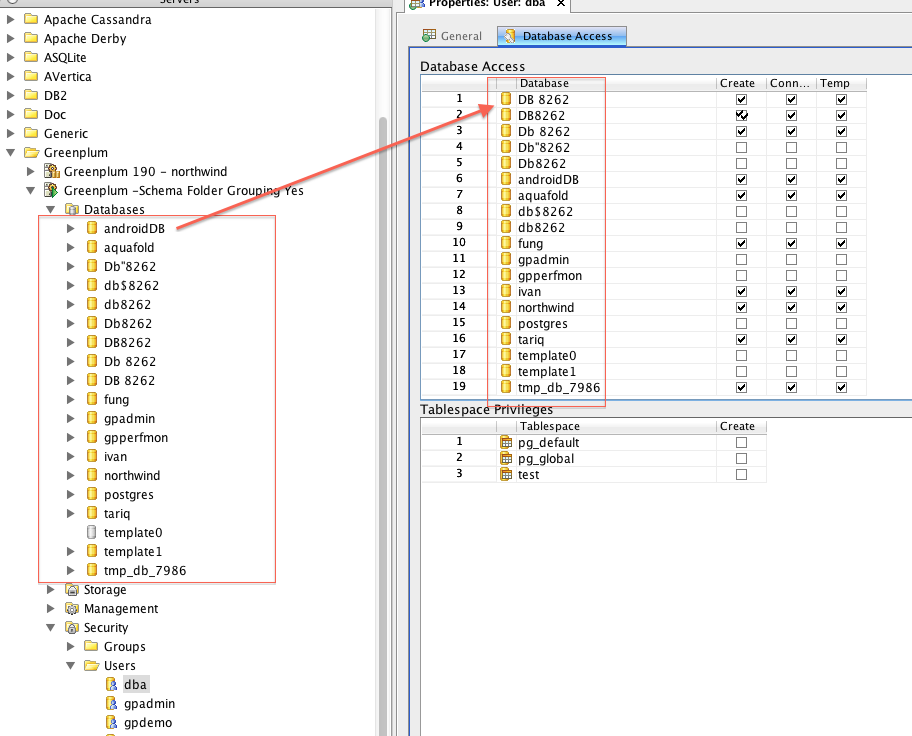912x736 pixels.
Task: Expand the Apache Derby folder
Action: tap(10, 38)
